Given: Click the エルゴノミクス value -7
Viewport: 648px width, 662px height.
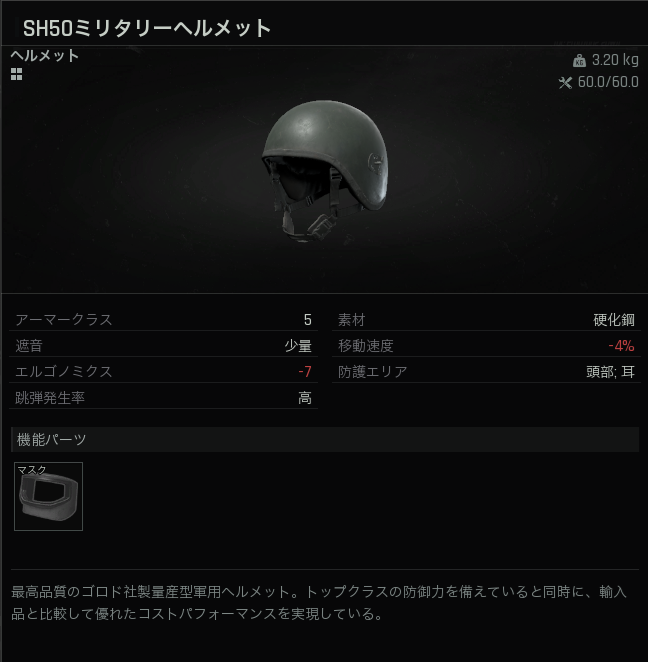Looking at the screenshot, I should pyautogui.click(x=305, y=372).
